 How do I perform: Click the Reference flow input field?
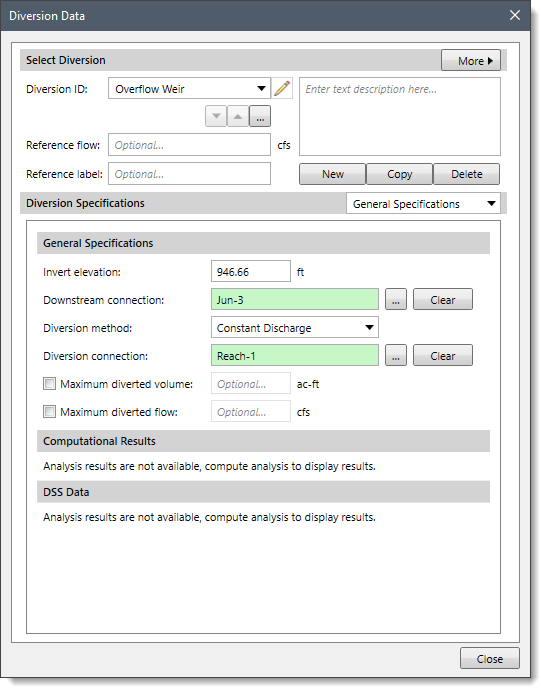pyautogui.click(x=190, y=145)
